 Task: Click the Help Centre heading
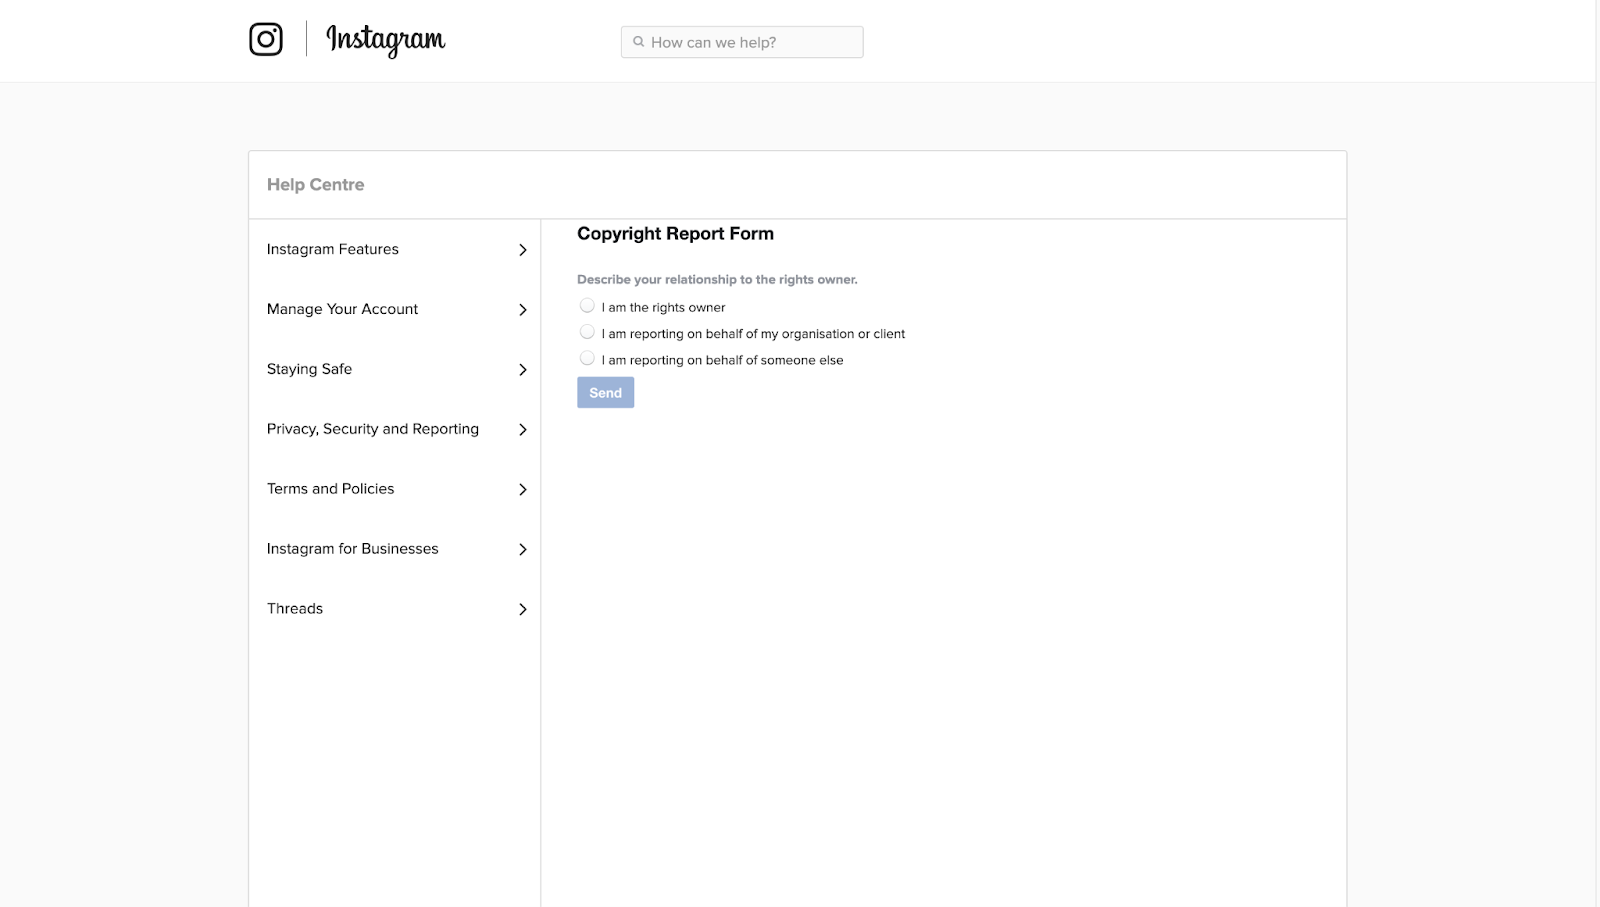click(x=315, y=184)
